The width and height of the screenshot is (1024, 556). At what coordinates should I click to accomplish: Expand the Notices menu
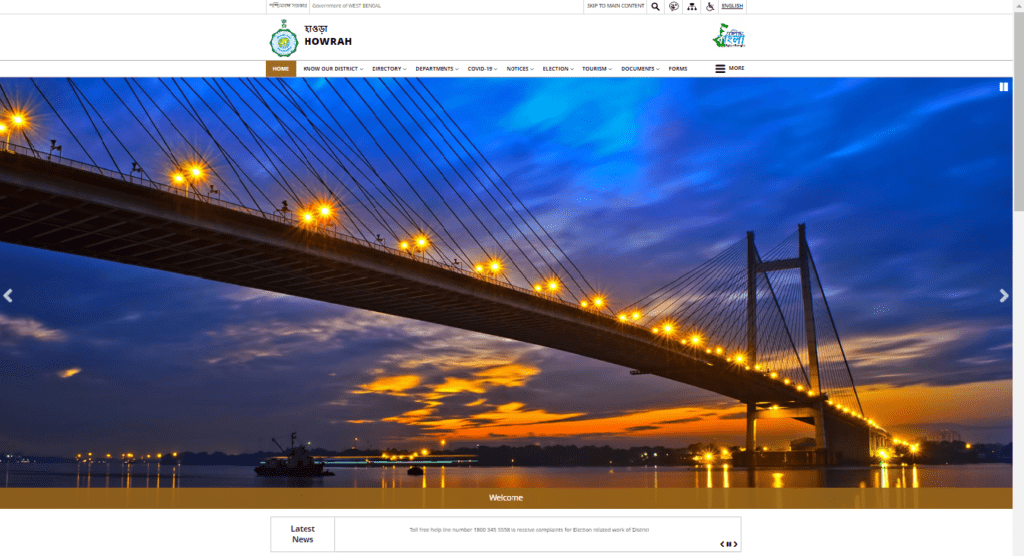(520, 69)
